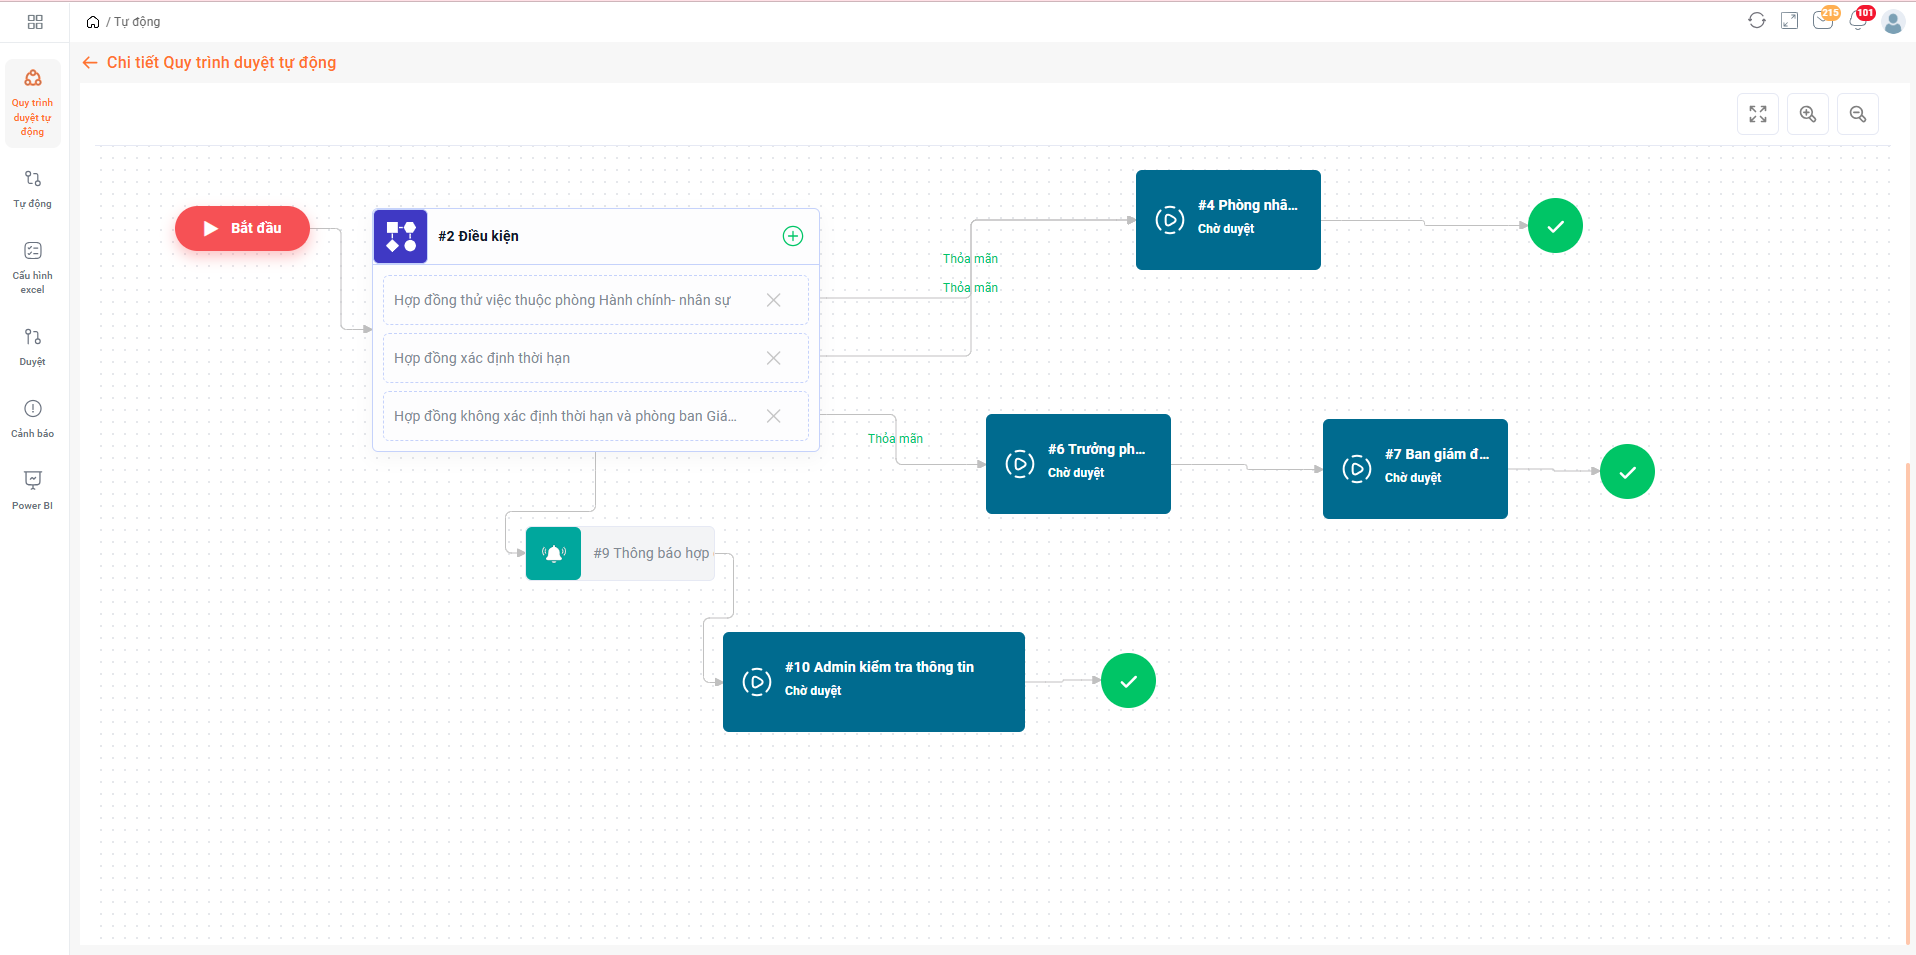Open 'Cảnh báo' in sidebar
Viewport: 1916px width, 955px height.
[33, 418]
